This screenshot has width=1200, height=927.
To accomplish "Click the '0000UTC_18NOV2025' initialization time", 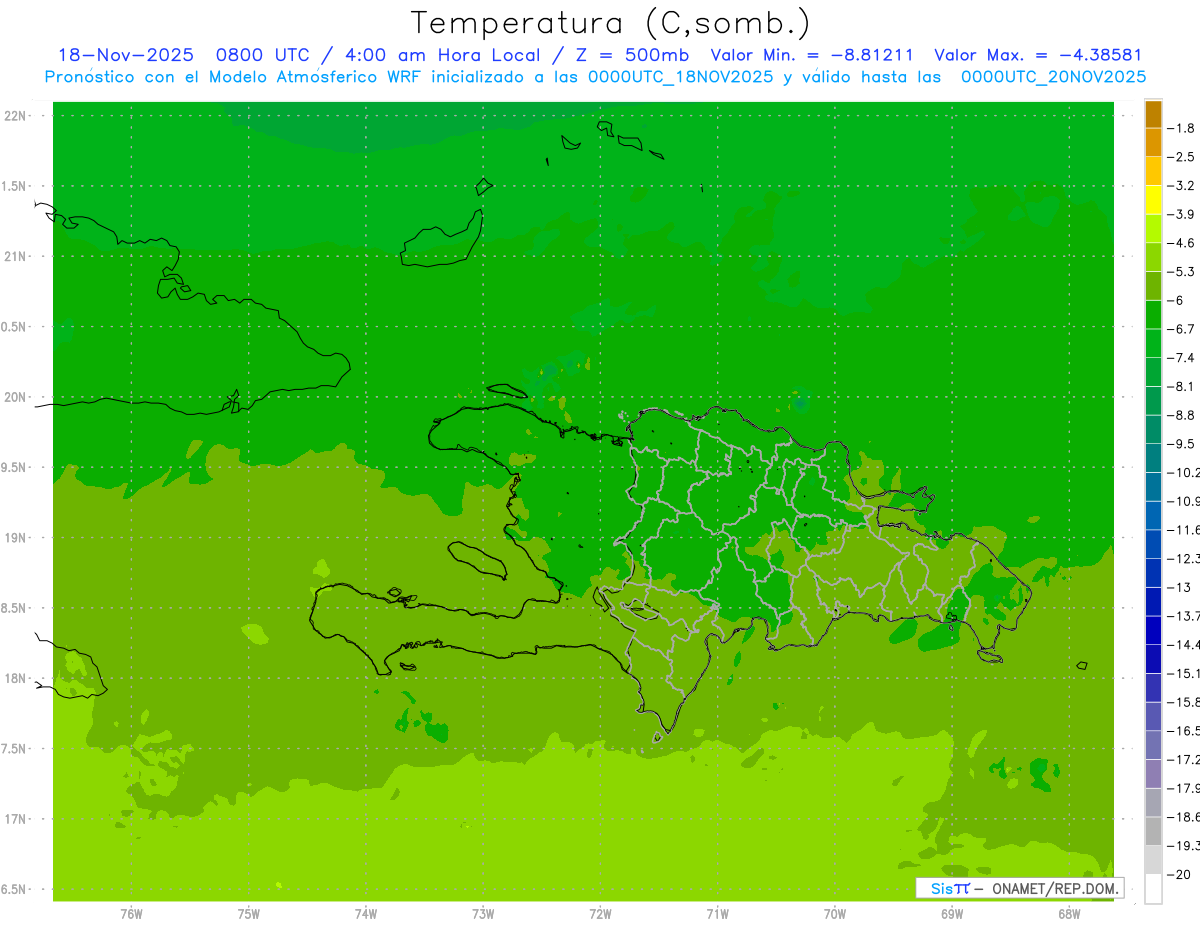I will click(x=680, y=77).
